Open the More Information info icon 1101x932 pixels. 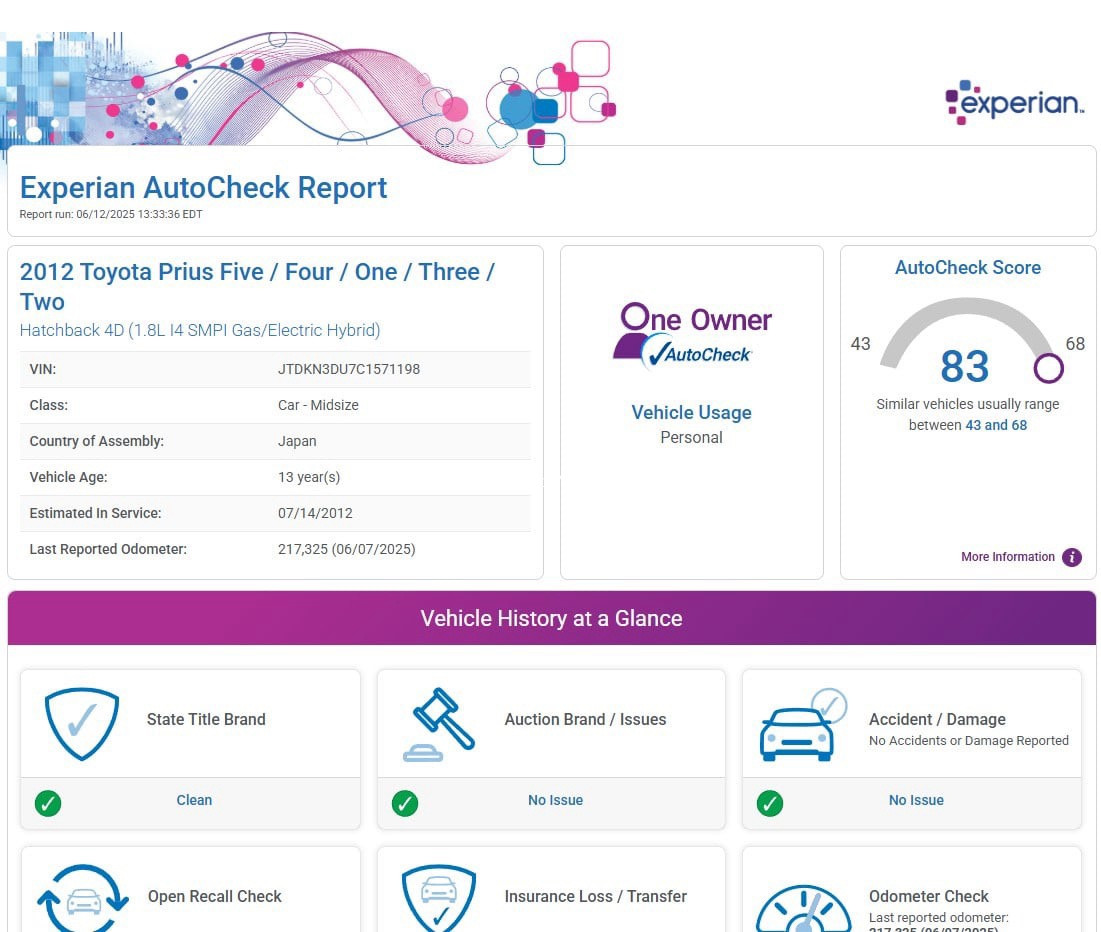pyautogui.click(x=1072, y=557)
